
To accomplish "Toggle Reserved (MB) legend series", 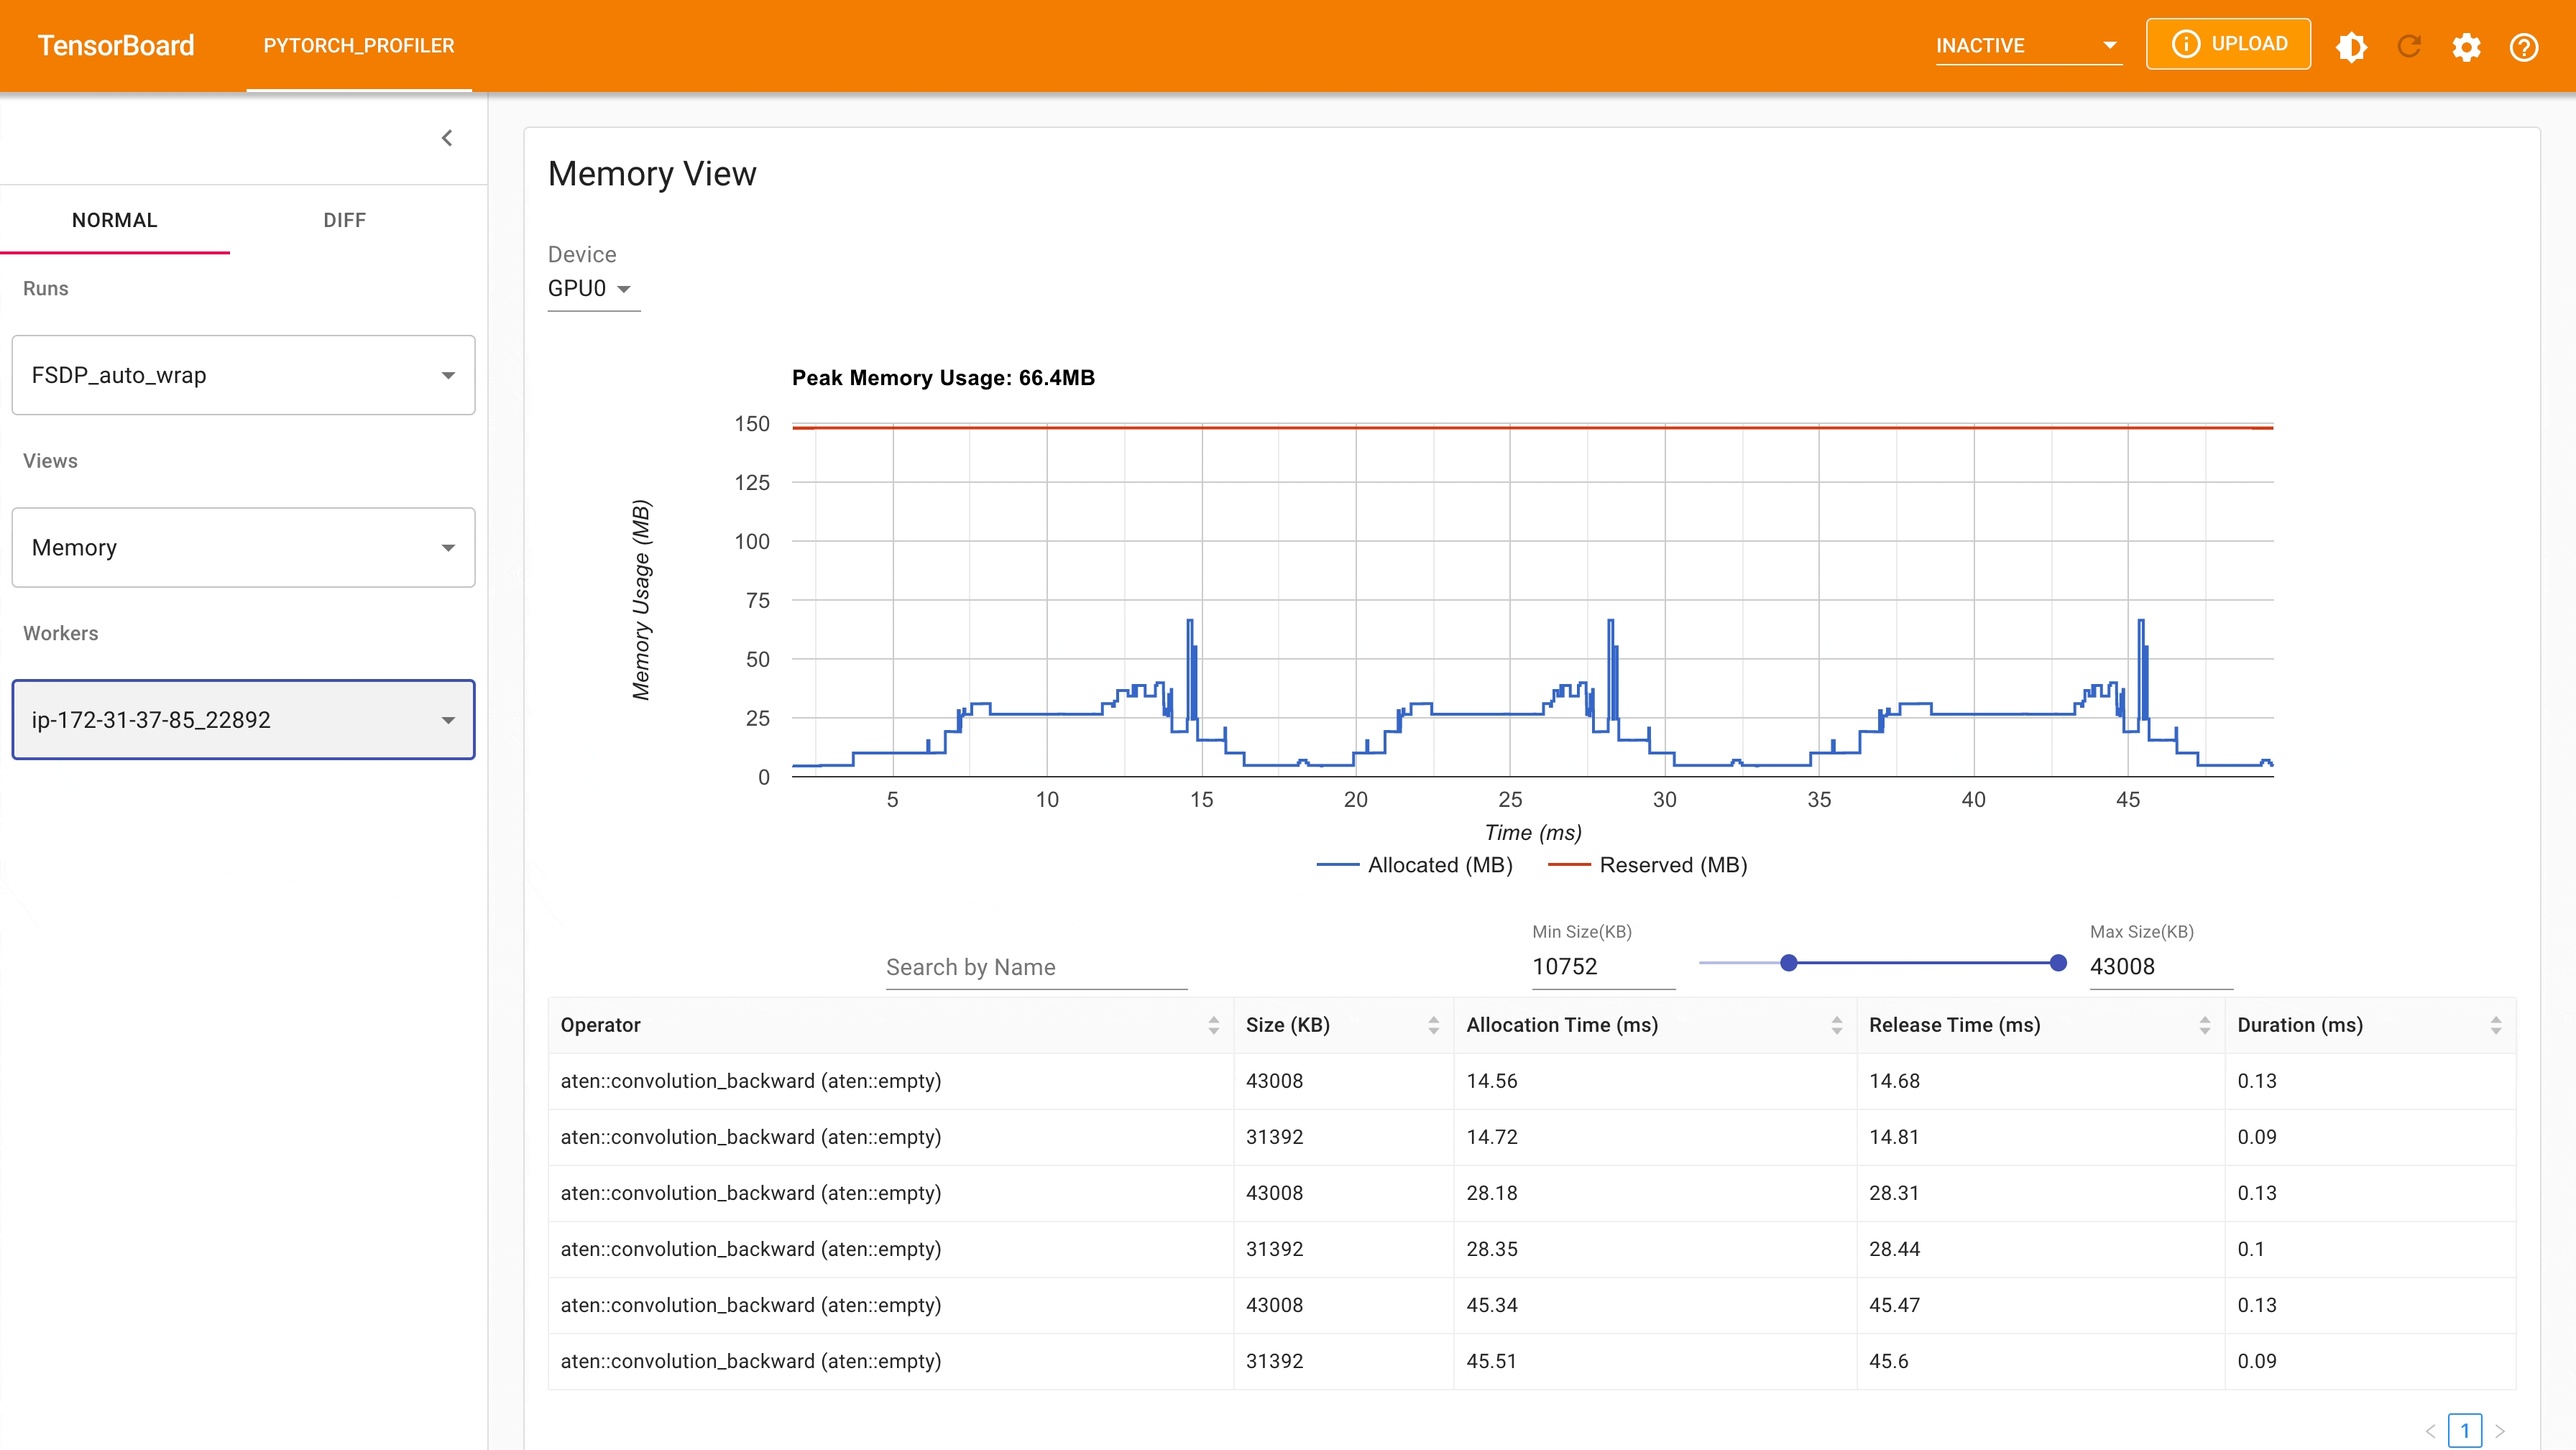I will [1648, 865].
